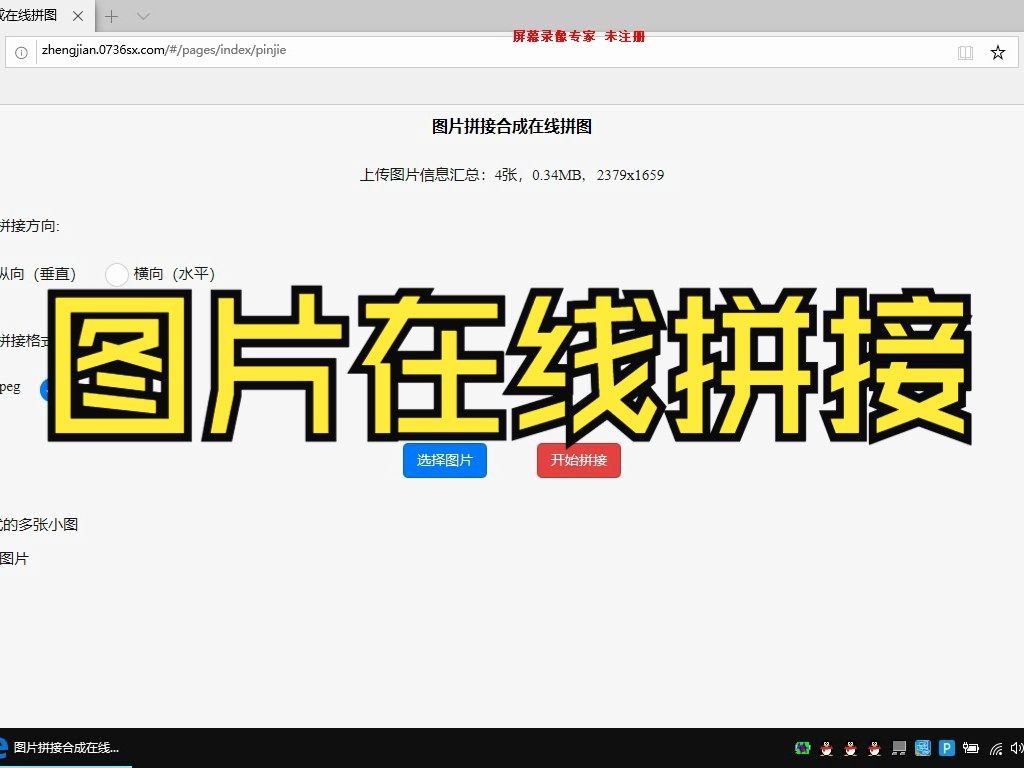This screenshot has width=1024, height=768.
Task: Click the blue P icon in system tray
Action: click(x=946, y=748)
